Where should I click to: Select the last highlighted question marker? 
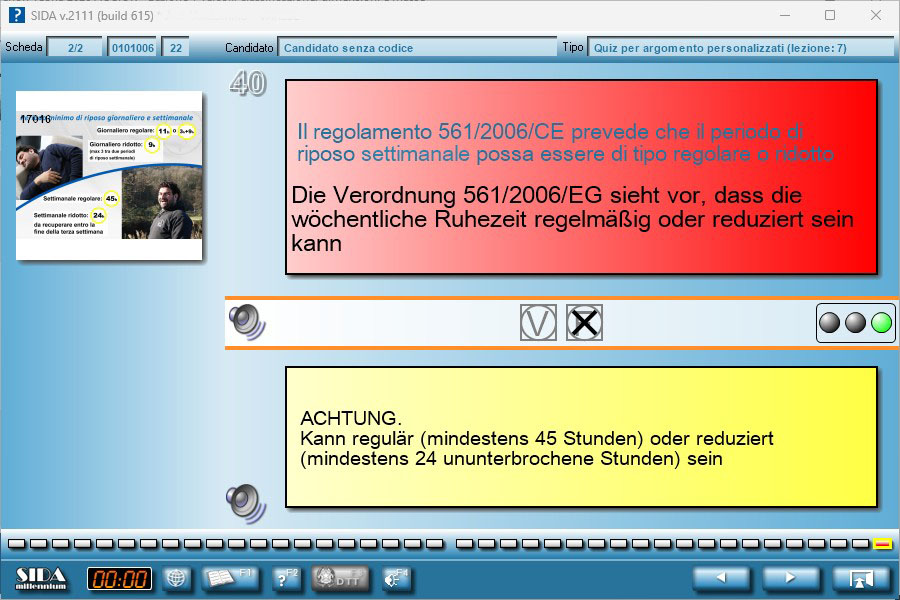click(x=883, y=544)
